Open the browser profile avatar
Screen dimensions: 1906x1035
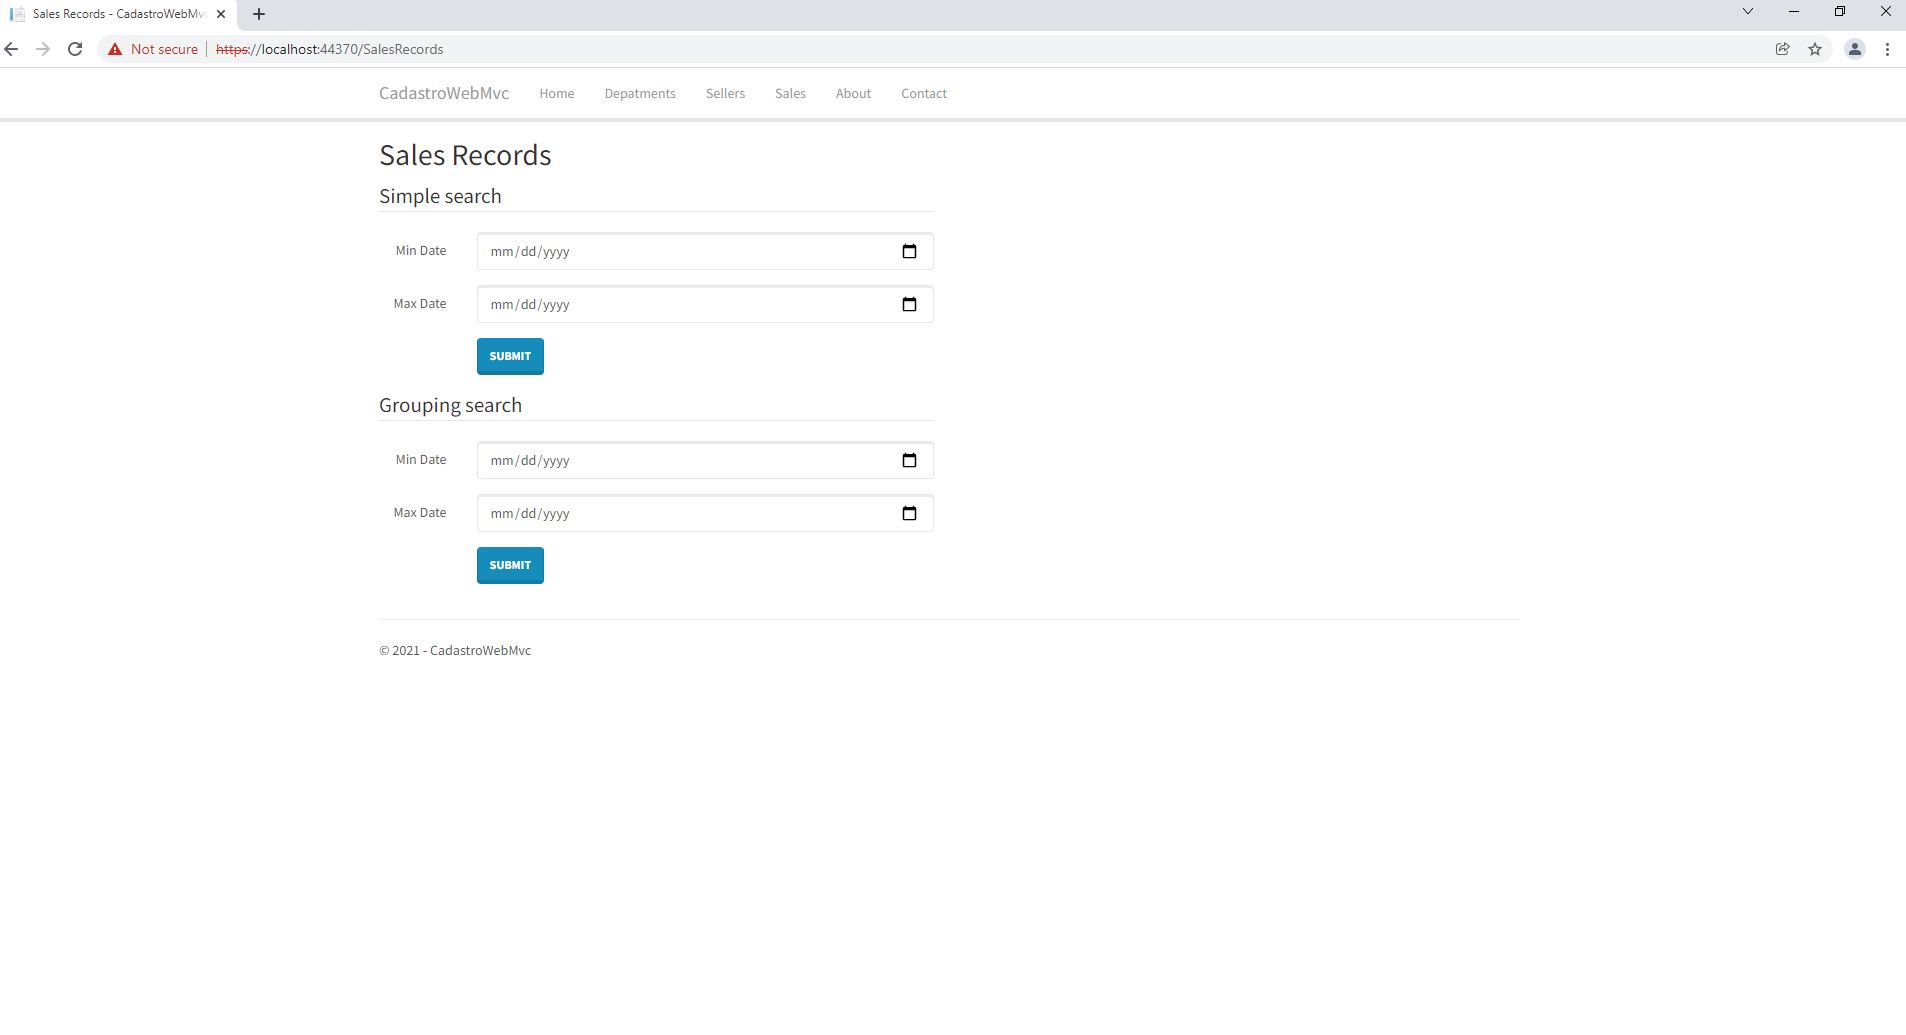[x=1855, y=48]
